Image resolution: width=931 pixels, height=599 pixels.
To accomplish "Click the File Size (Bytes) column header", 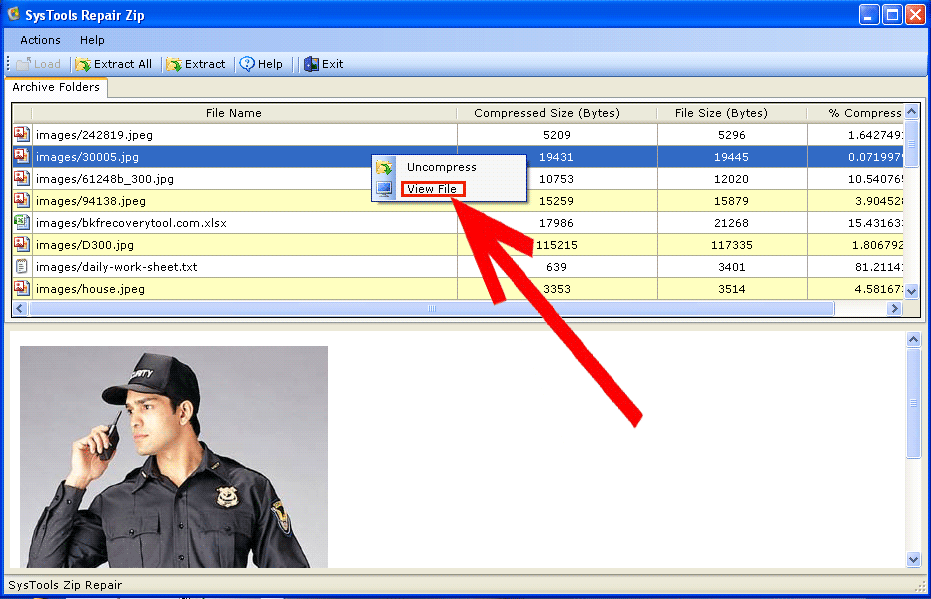I will (x=720, y=113).
